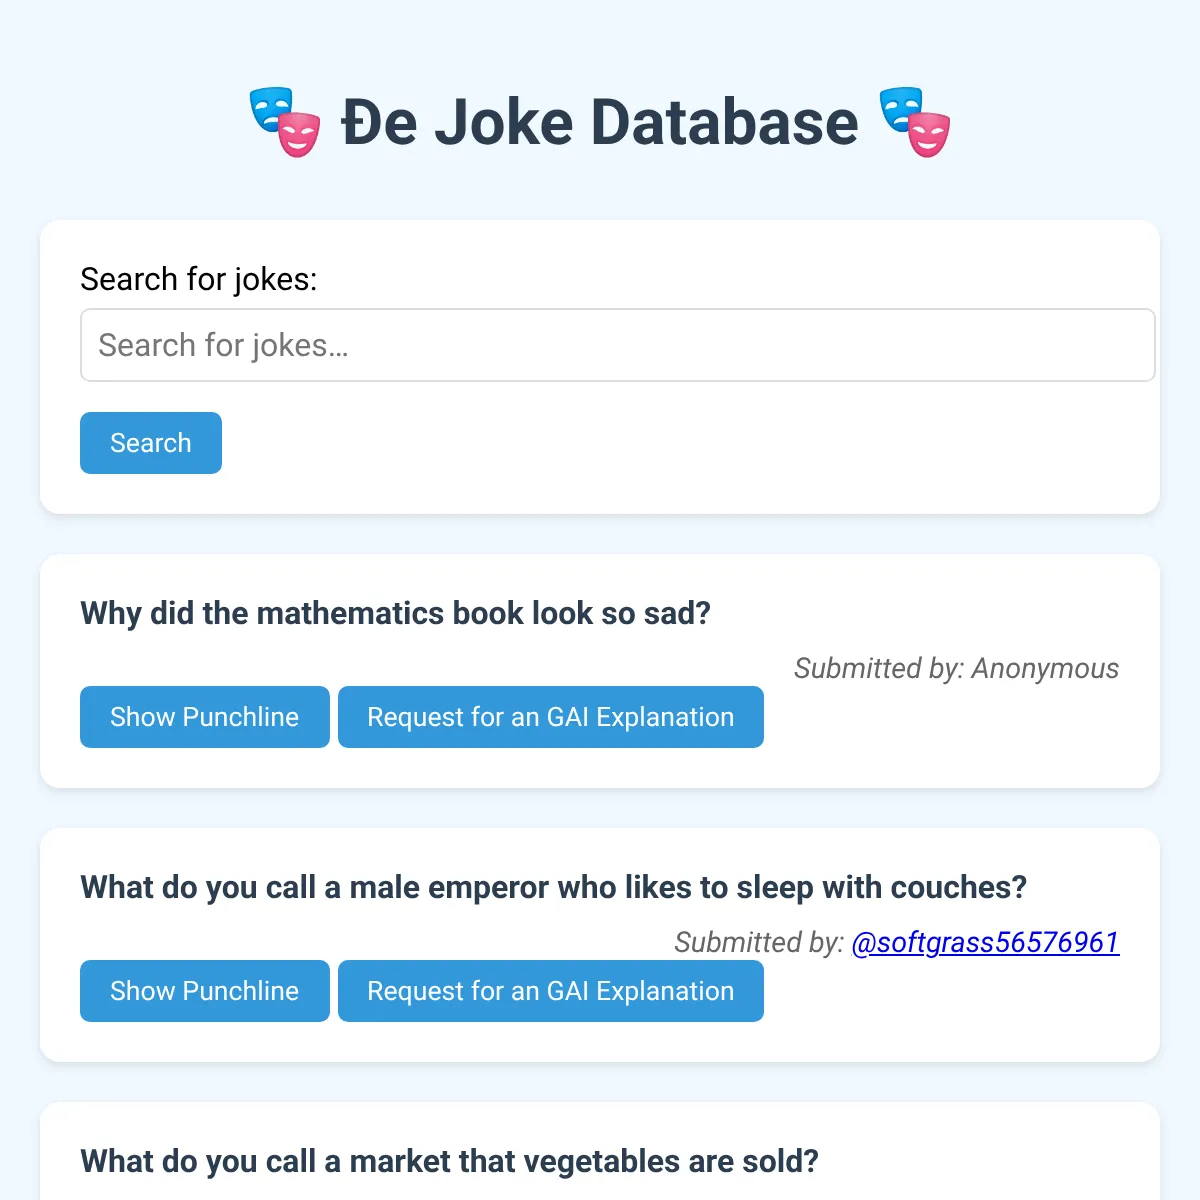Image resolution: width=1200 pixels, height=1200 pixels.
Task: Click the Ðe Joke Database heading
Action: click(600, 122)
